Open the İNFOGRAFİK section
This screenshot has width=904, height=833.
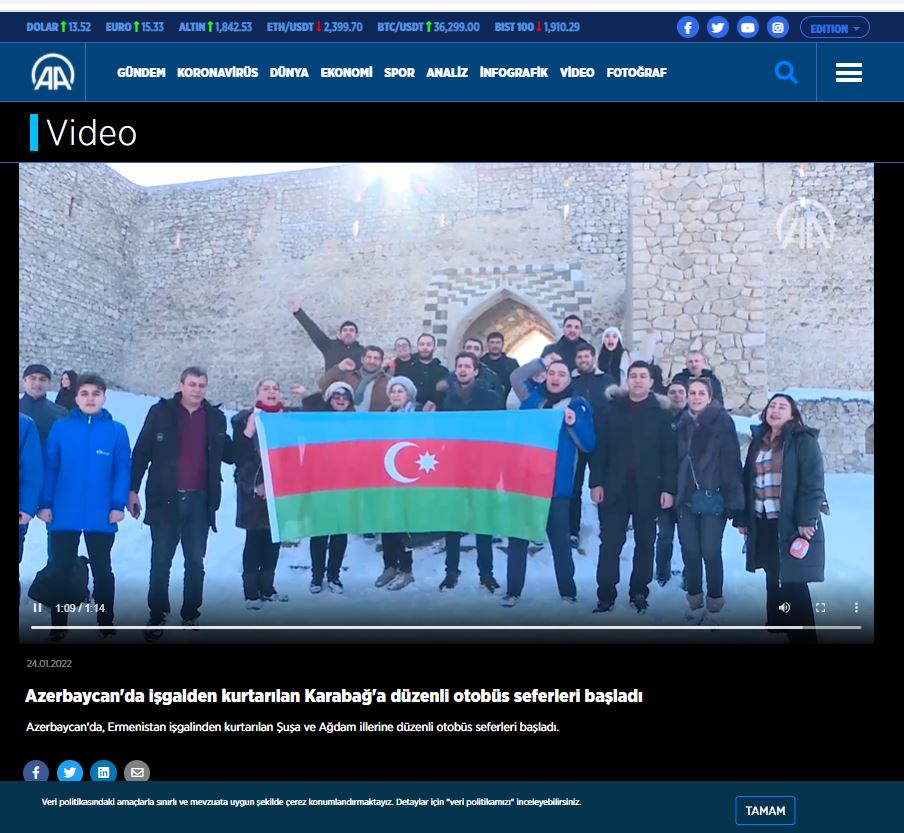click(514, 73)
